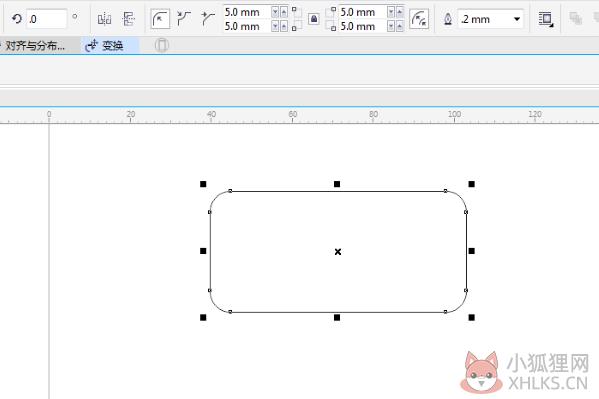Image resolution: width=599 pixels, height=399 pixels.
Task: Click the corner node at top edge's right end
Action: [x=445, y=191]
